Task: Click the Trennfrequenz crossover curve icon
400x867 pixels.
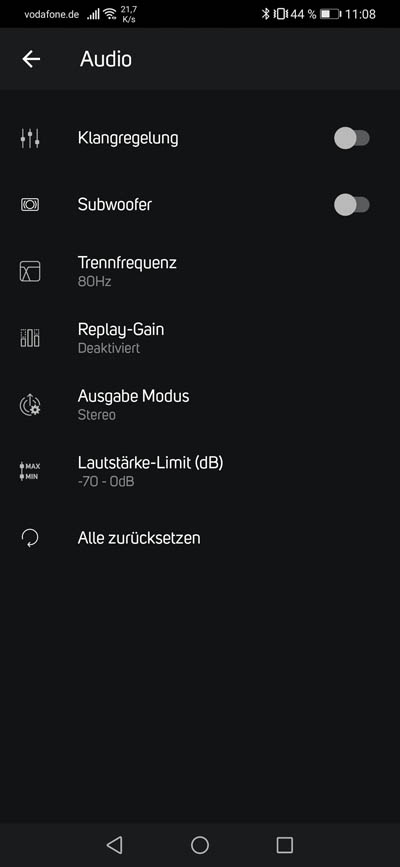Action: click(x=30, y=271)
